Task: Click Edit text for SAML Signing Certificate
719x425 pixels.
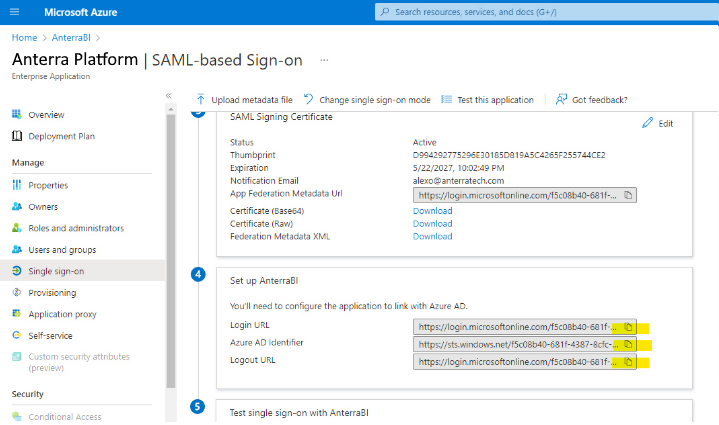Action: coord(666,123)
